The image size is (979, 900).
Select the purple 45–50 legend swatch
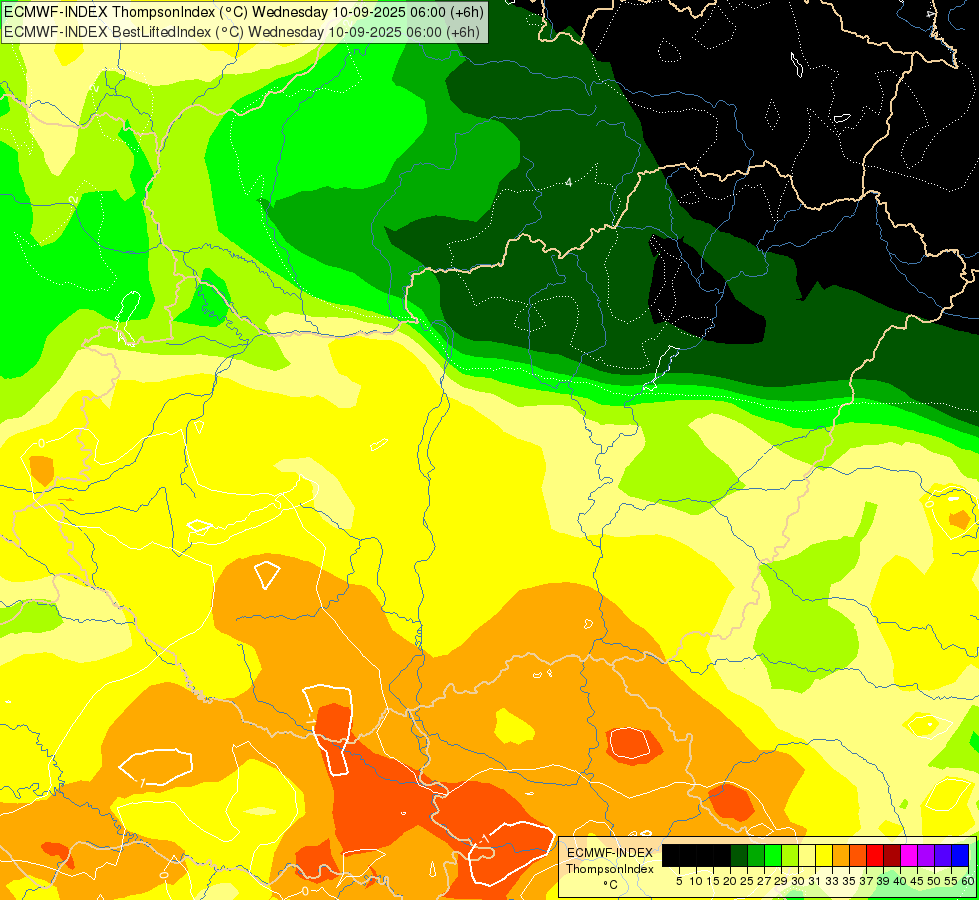tap(926, 855)
